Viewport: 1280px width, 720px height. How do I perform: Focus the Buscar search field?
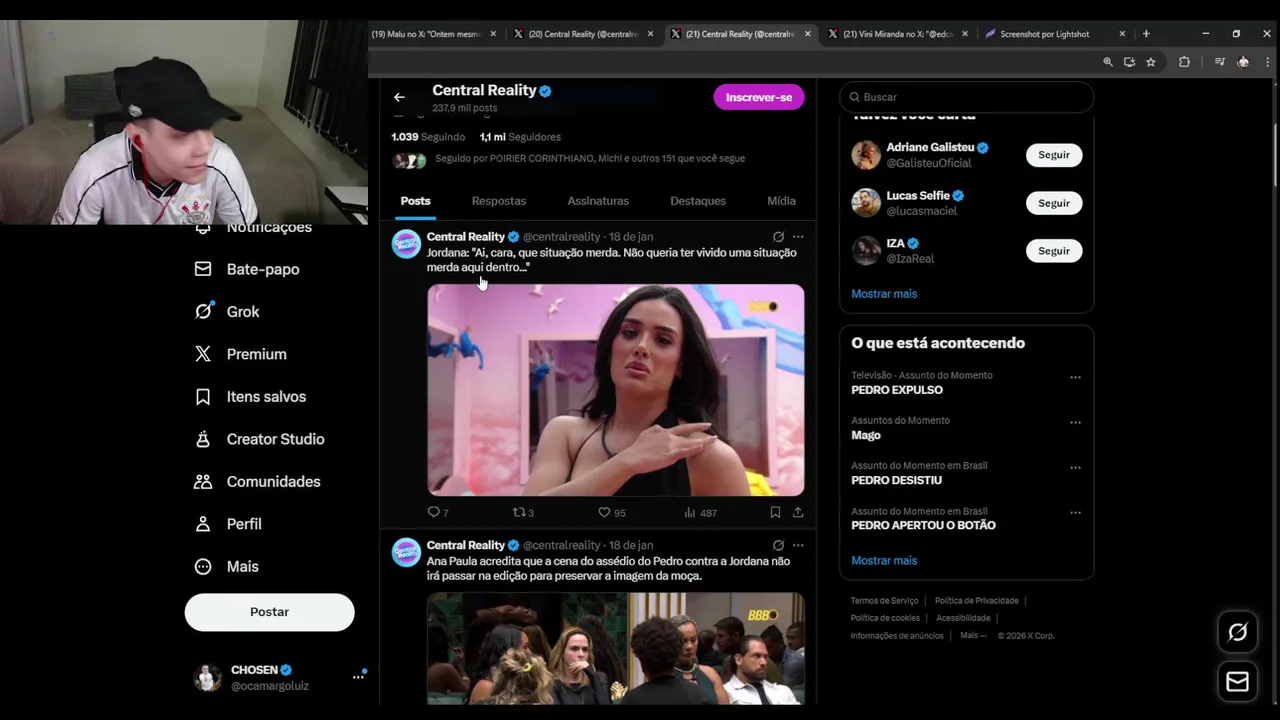(x=966, y=97)
